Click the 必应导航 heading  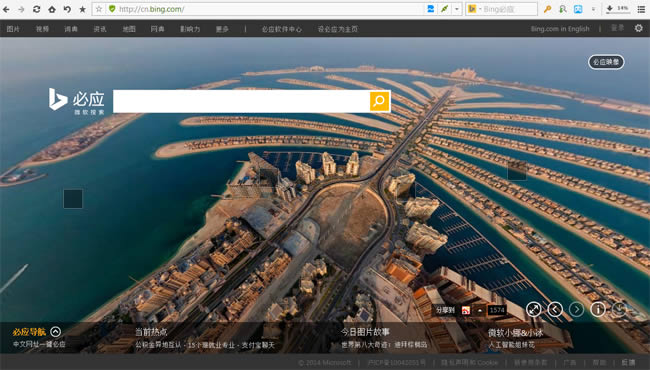pos(29,332)
